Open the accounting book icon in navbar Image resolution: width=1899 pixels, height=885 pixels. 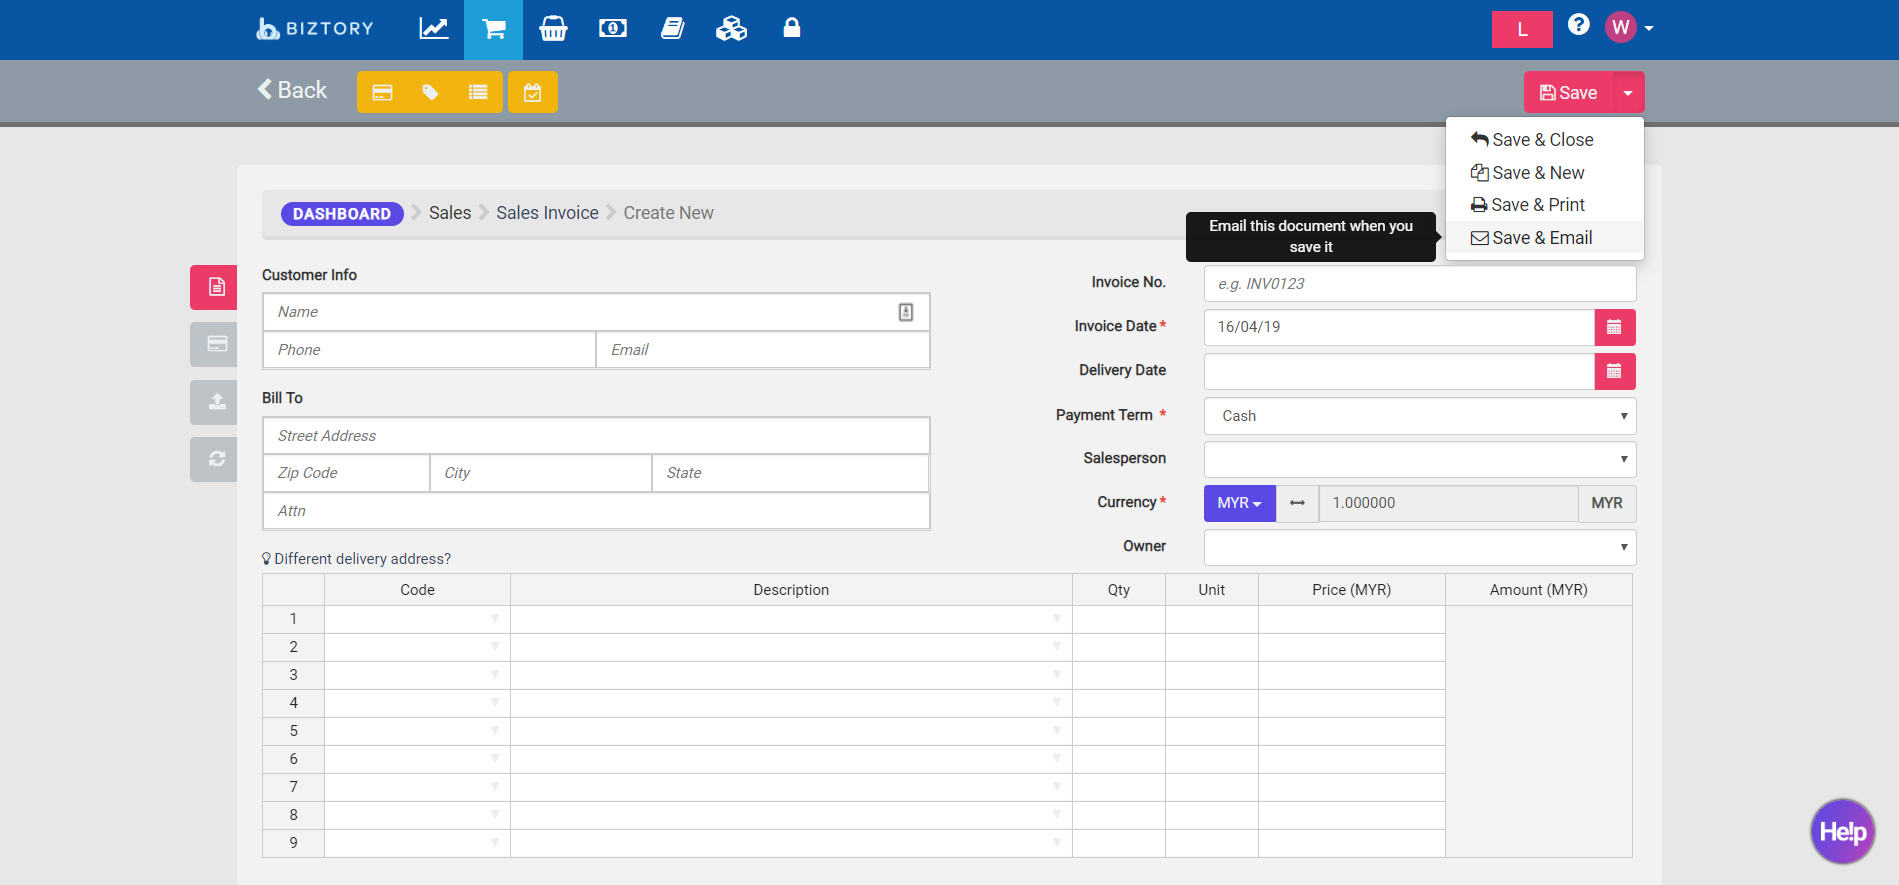[x=673, y=28]
